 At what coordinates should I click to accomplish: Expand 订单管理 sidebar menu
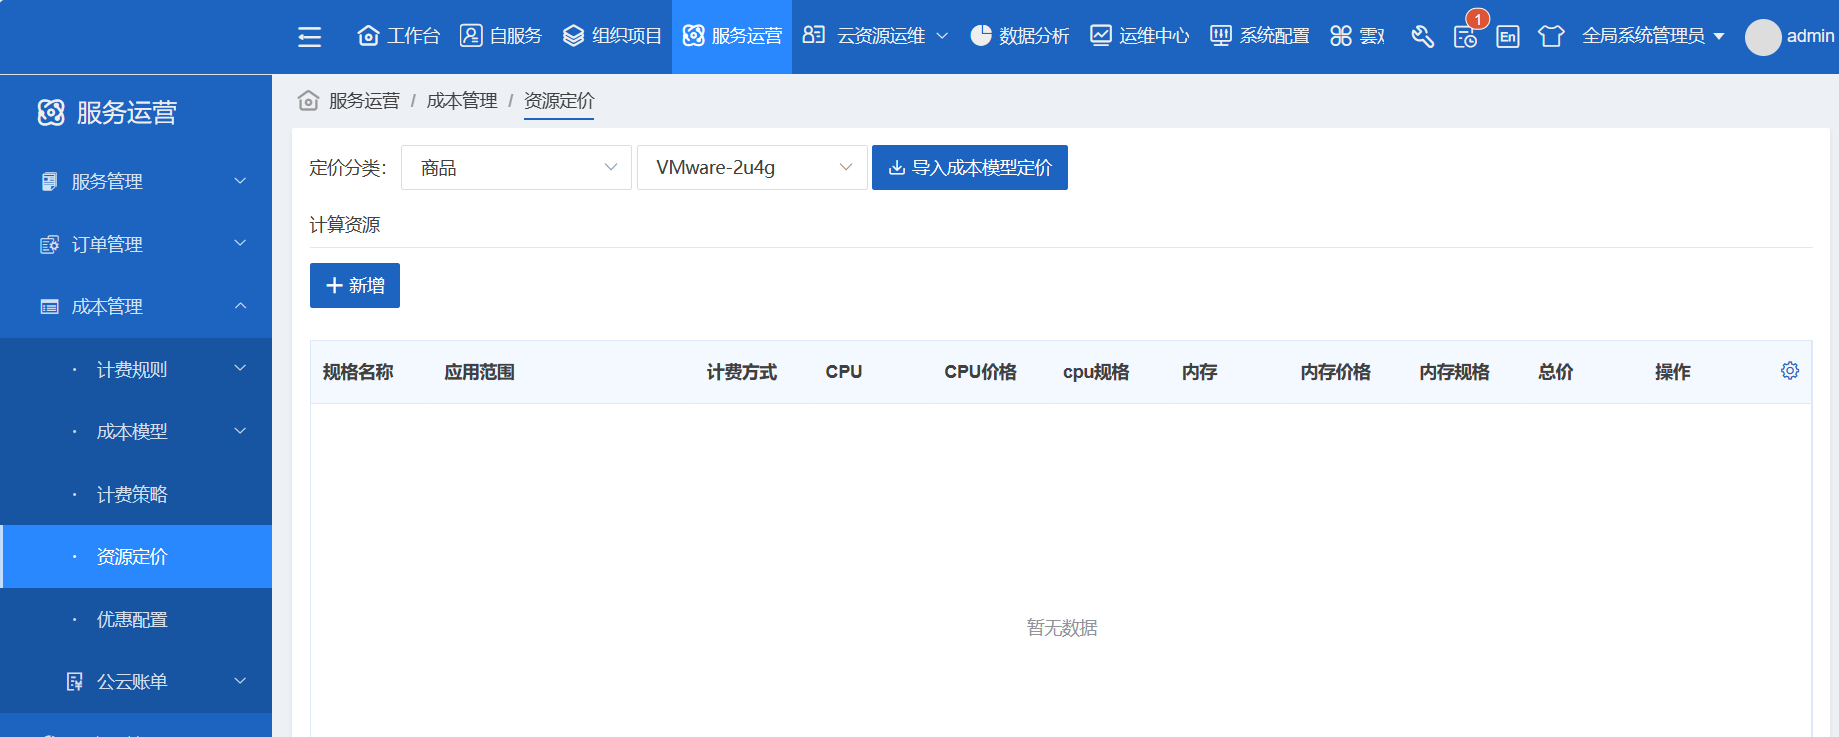[136, 244]
